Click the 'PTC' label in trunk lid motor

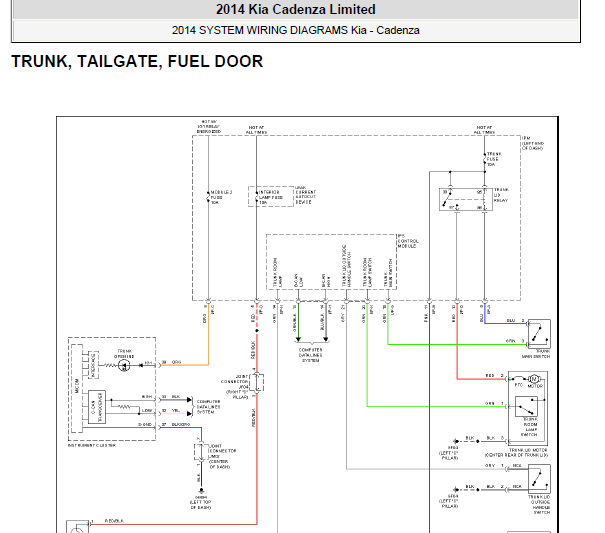(519, 385)
